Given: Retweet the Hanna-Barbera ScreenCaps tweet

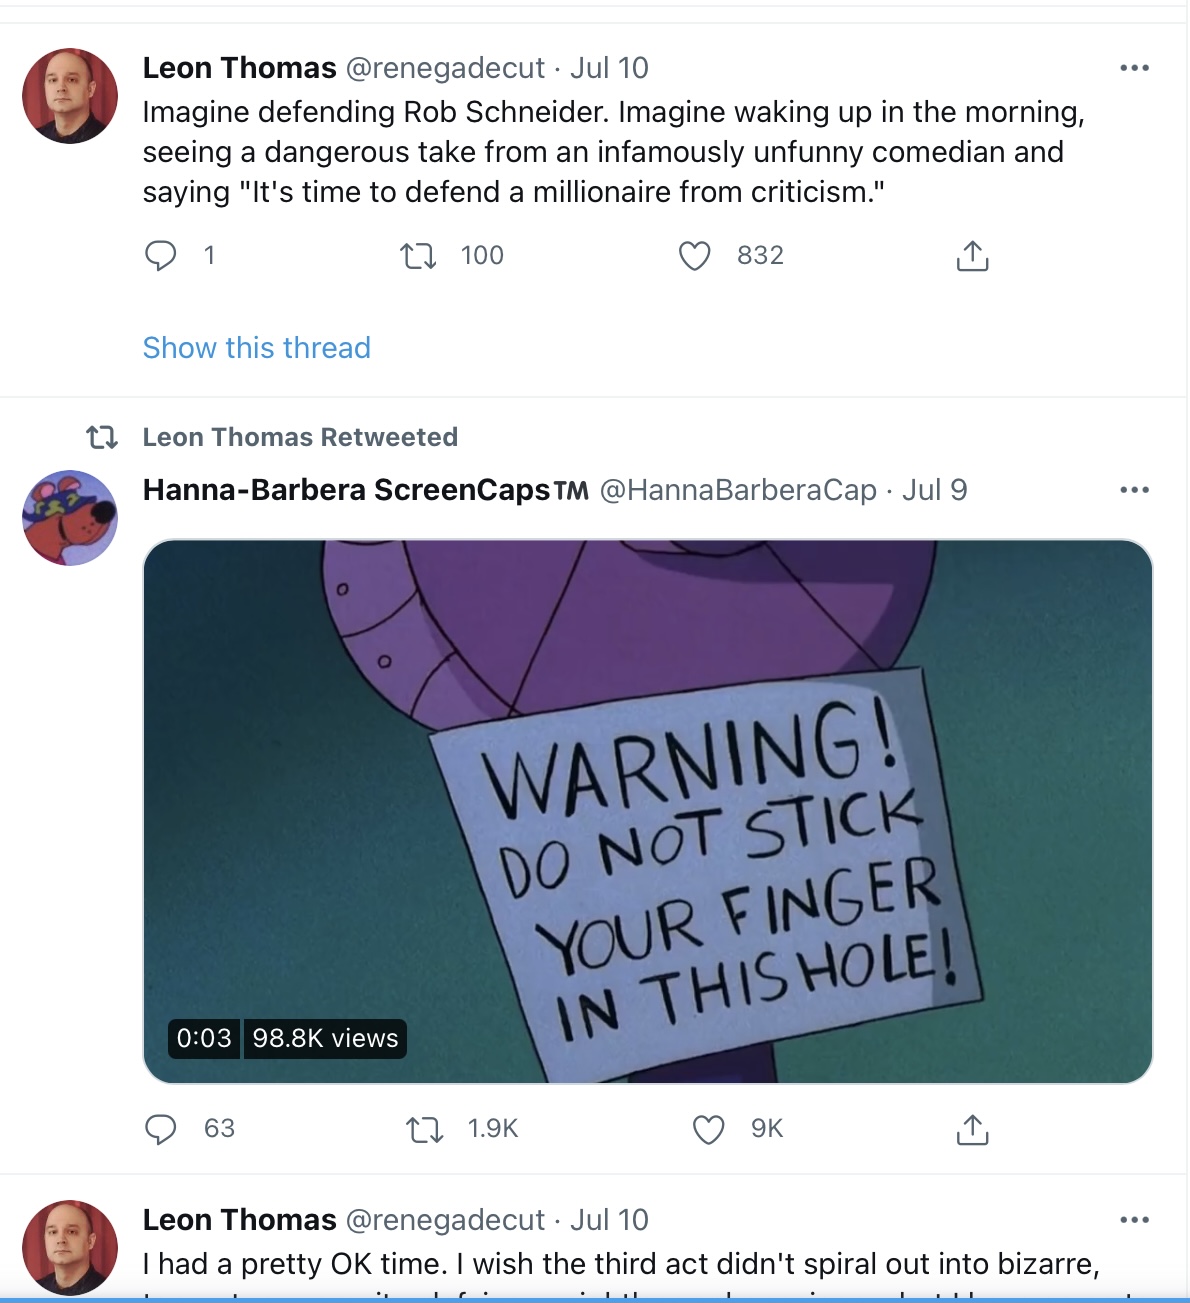Looking at the screenshot, I should [x=425, y=1130].
